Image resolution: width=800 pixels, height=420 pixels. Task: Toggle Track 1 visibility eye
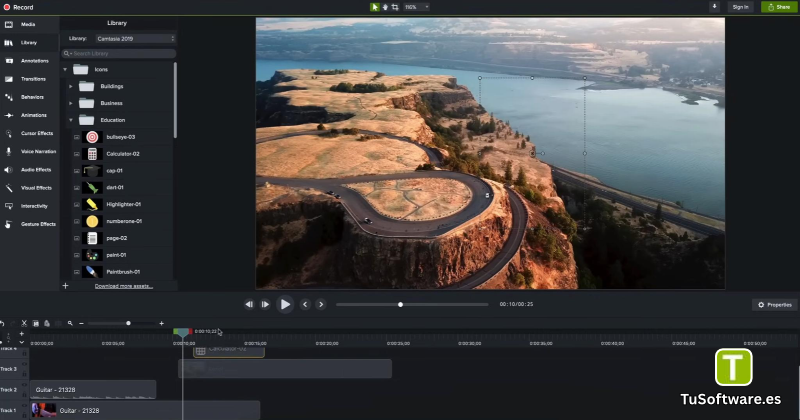[24, 406]
